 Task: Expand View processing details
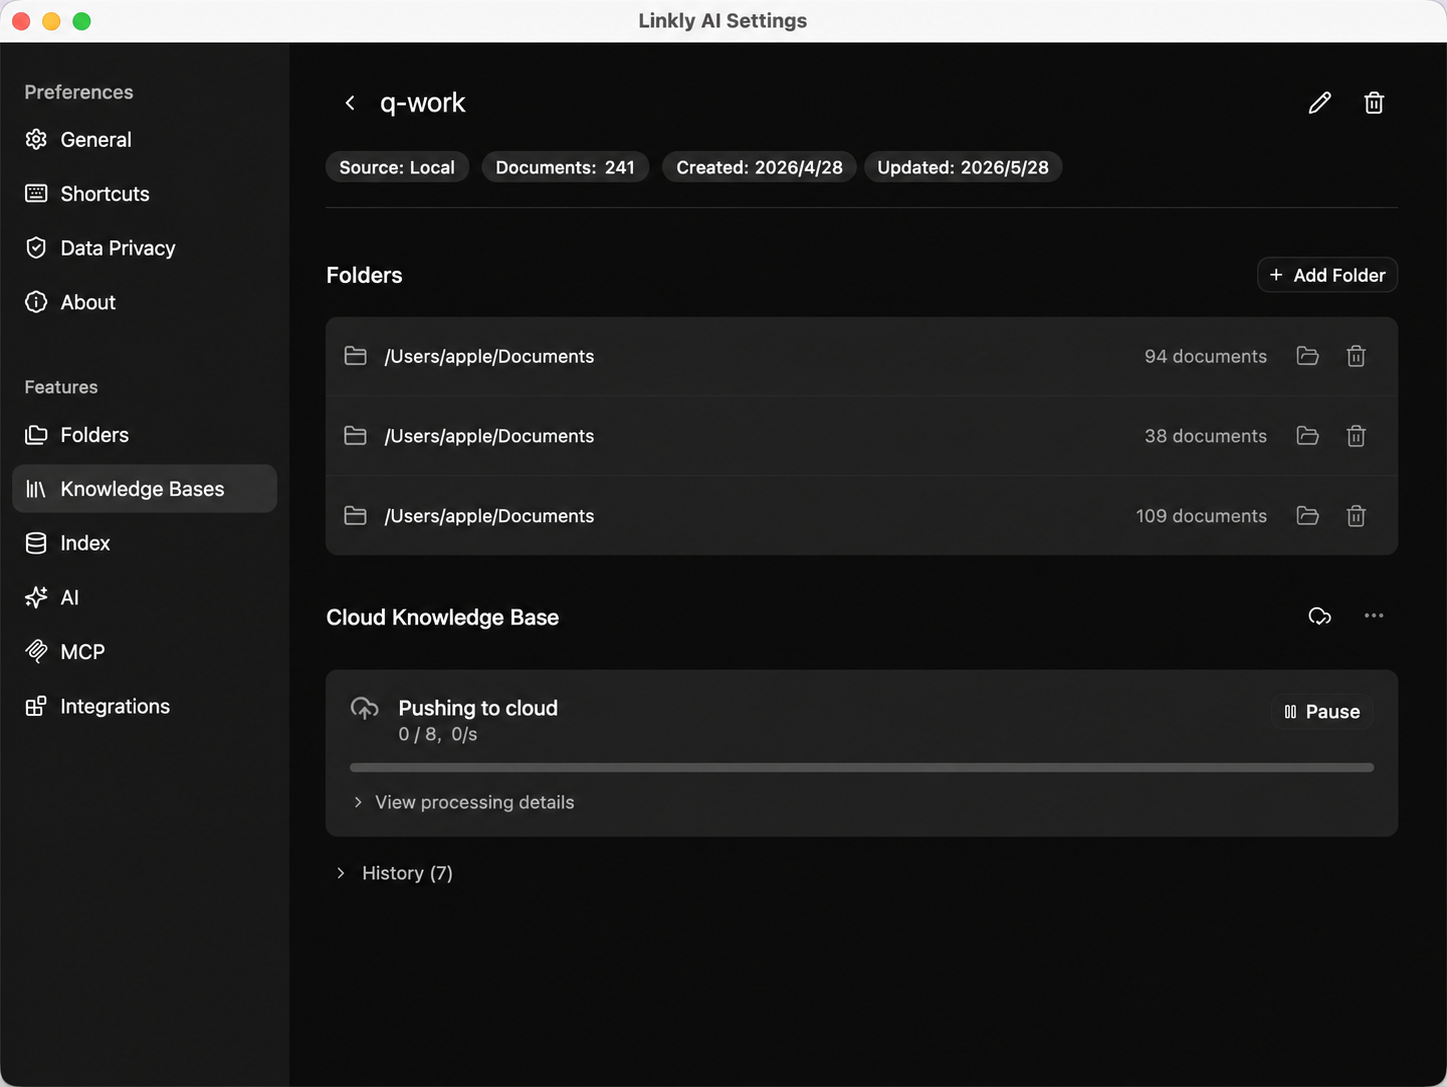click(x=464, y=802)
